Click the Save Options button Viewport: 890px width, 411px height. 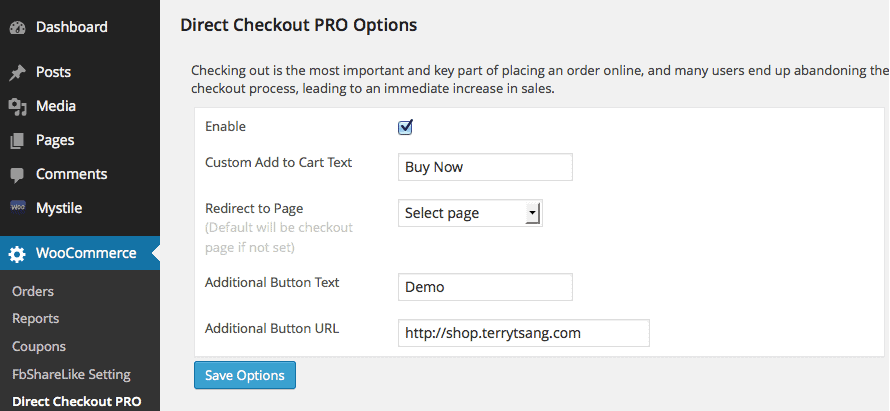[x=245, y=375]
